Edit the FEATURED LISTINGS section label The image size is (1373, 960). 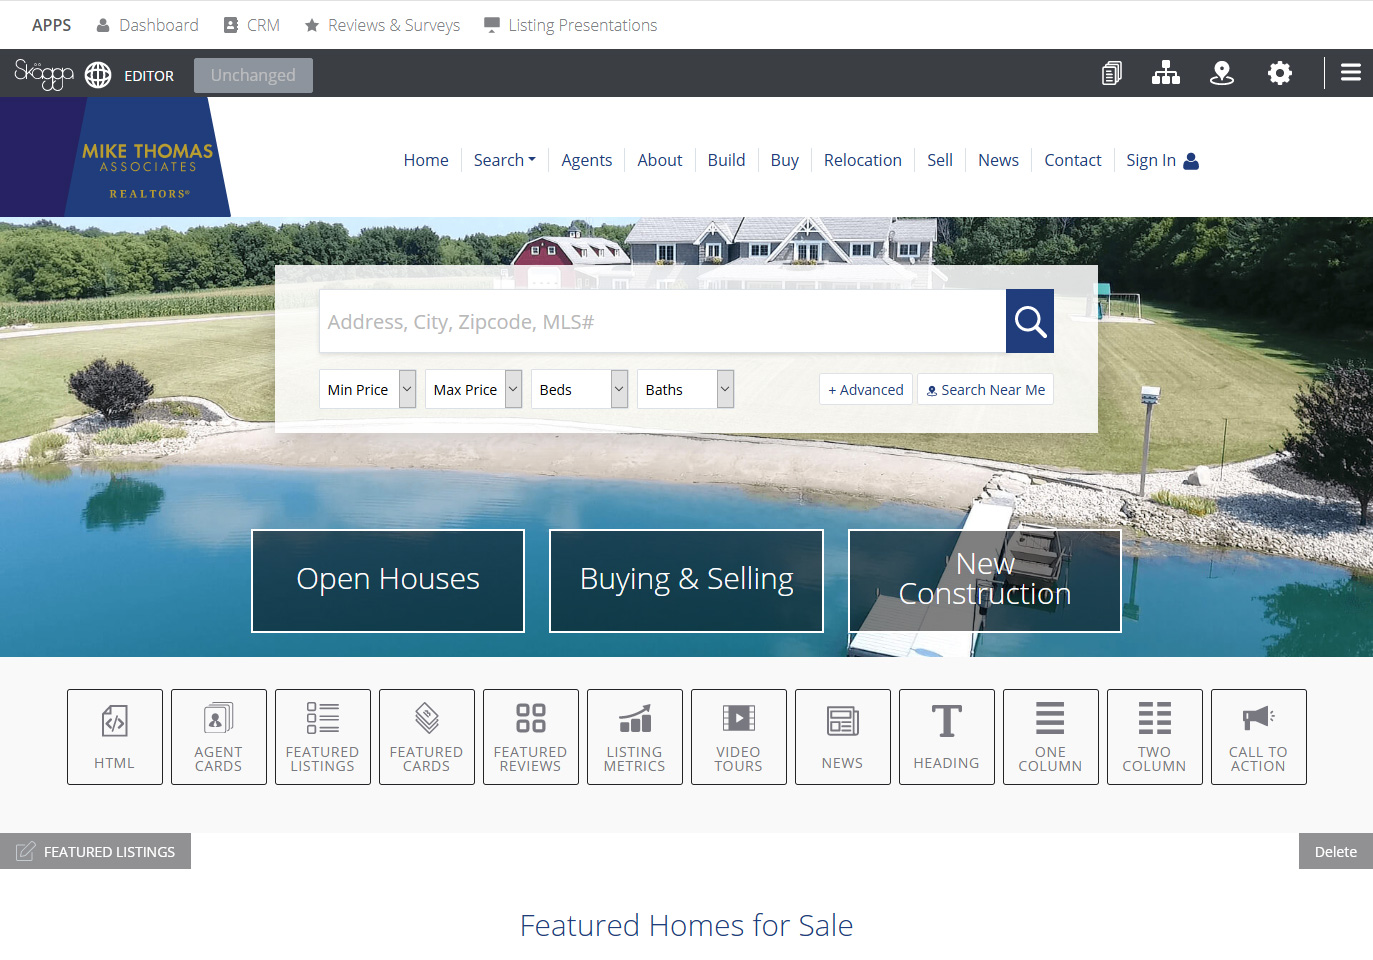(96, 851)
